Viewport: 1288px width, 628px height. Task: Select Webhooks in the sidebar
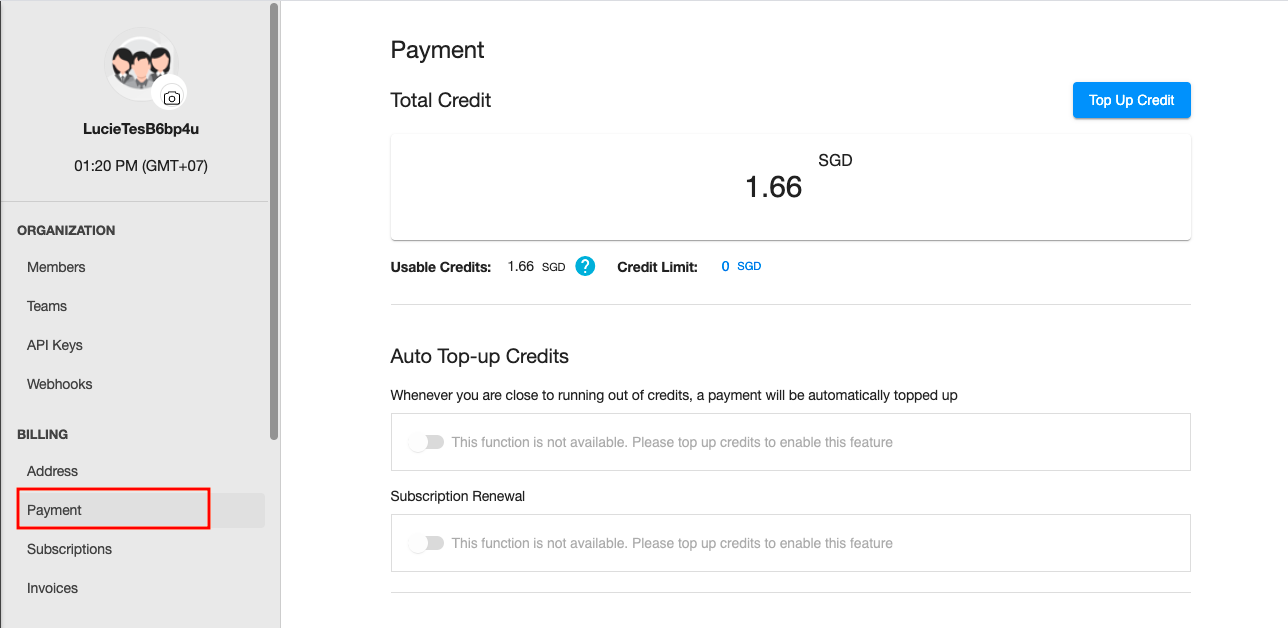click(60, 384)
